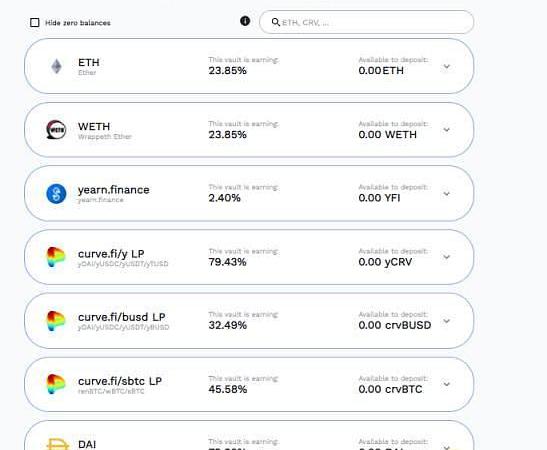Expand the curve.fi/y LP vault chevron
This screenshot has height=450, width=547.
447,257
